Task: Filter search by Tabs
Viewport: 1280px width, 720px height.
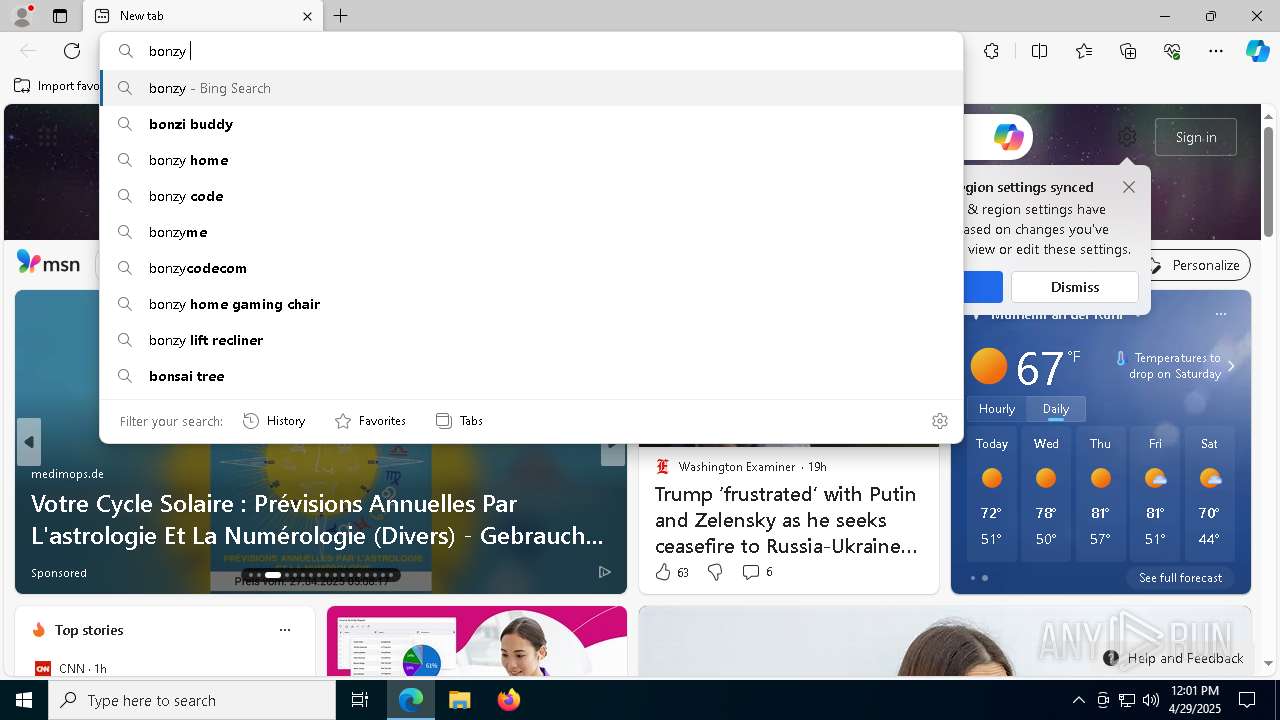Action: 459,421
